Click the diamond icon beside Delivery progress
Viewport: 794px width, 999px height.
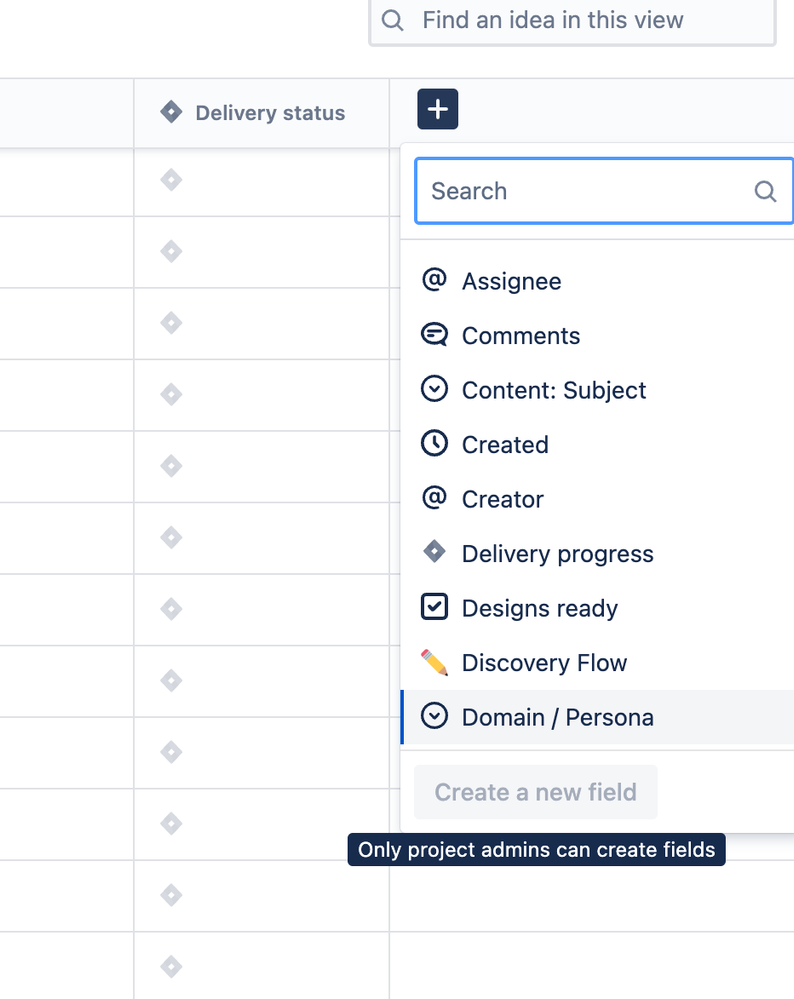[434, 553]
